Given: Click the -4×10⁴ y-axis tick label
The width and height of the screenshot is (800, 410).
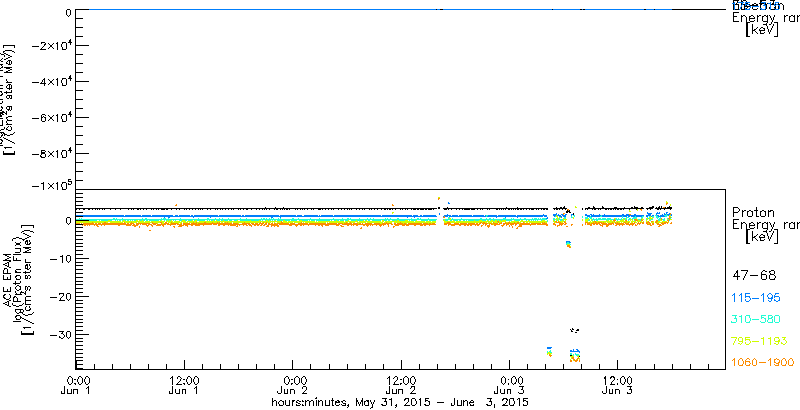Looking at the screenshot, I should click(x=51, y=82).
